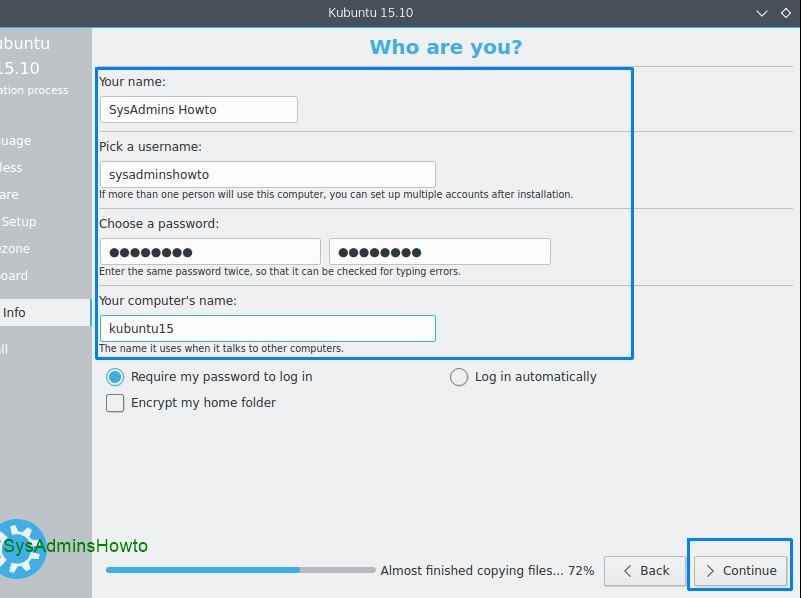The image size is (801, 598).
Task: Go back with the Back button
Action: (645, 570)
